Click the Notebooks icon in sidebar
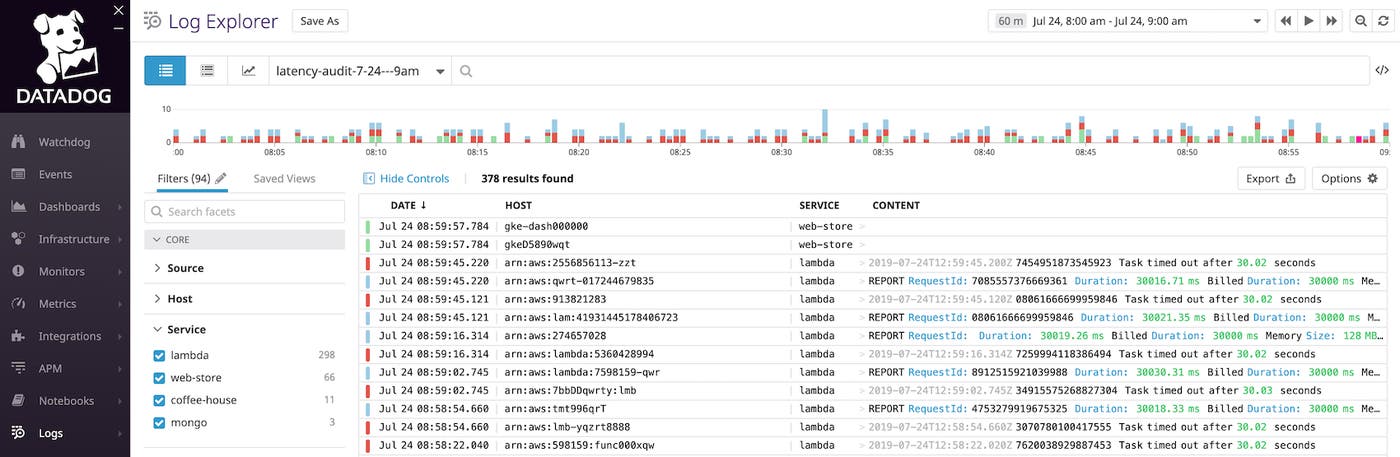Screen dimensions: 1400x457 pyautogui.click(x=18, y=401)
